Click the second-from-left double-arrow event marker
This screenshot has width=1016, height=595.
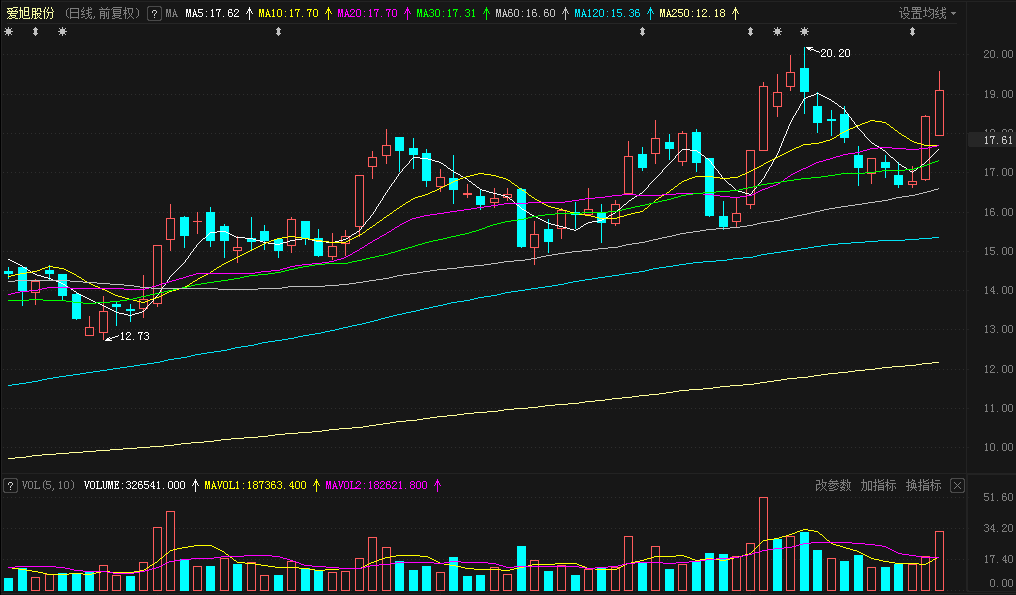point(278,33)
